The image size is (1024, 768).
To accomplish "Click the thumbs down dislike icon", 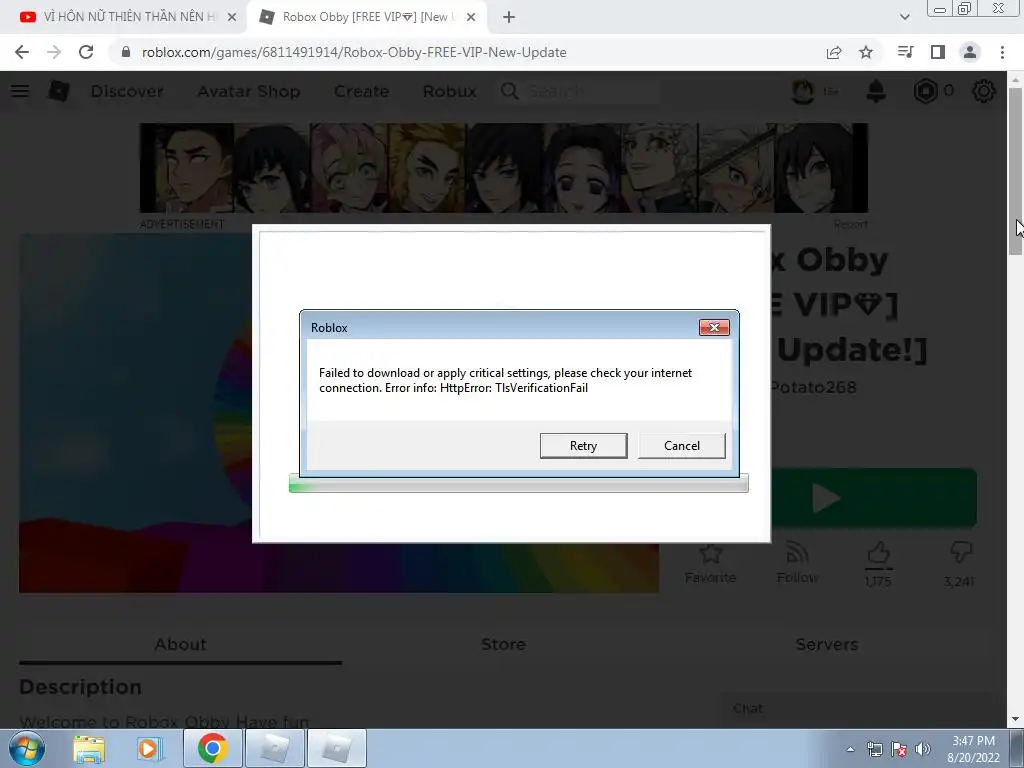I will pyautogui.click(x=960, y=552).
